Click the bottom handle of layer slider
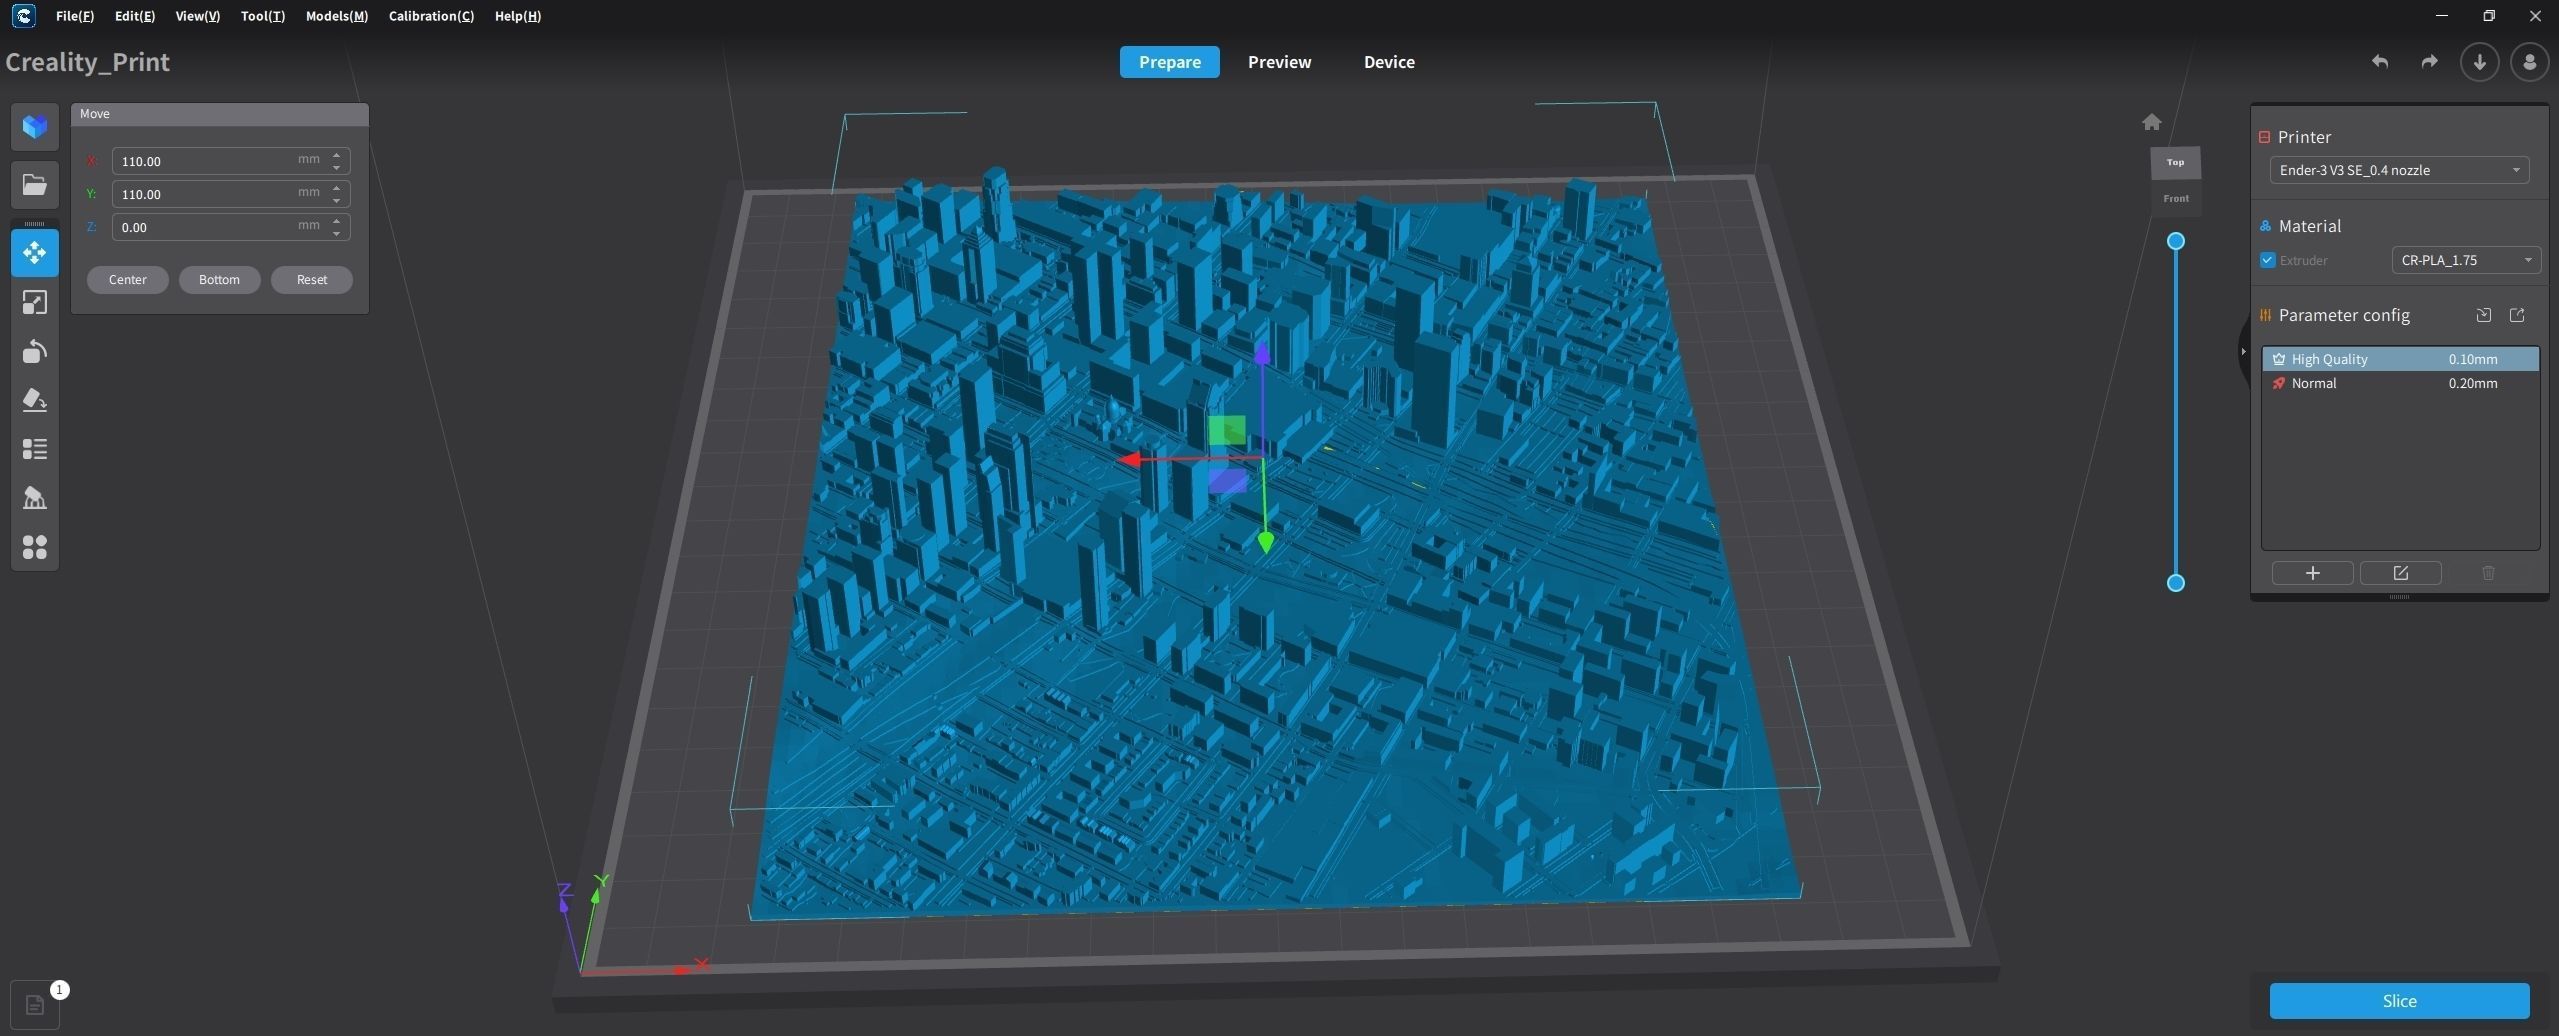Image resolution: width=2559 pixels, height=1036 pixels. (x=2175, y=583)
